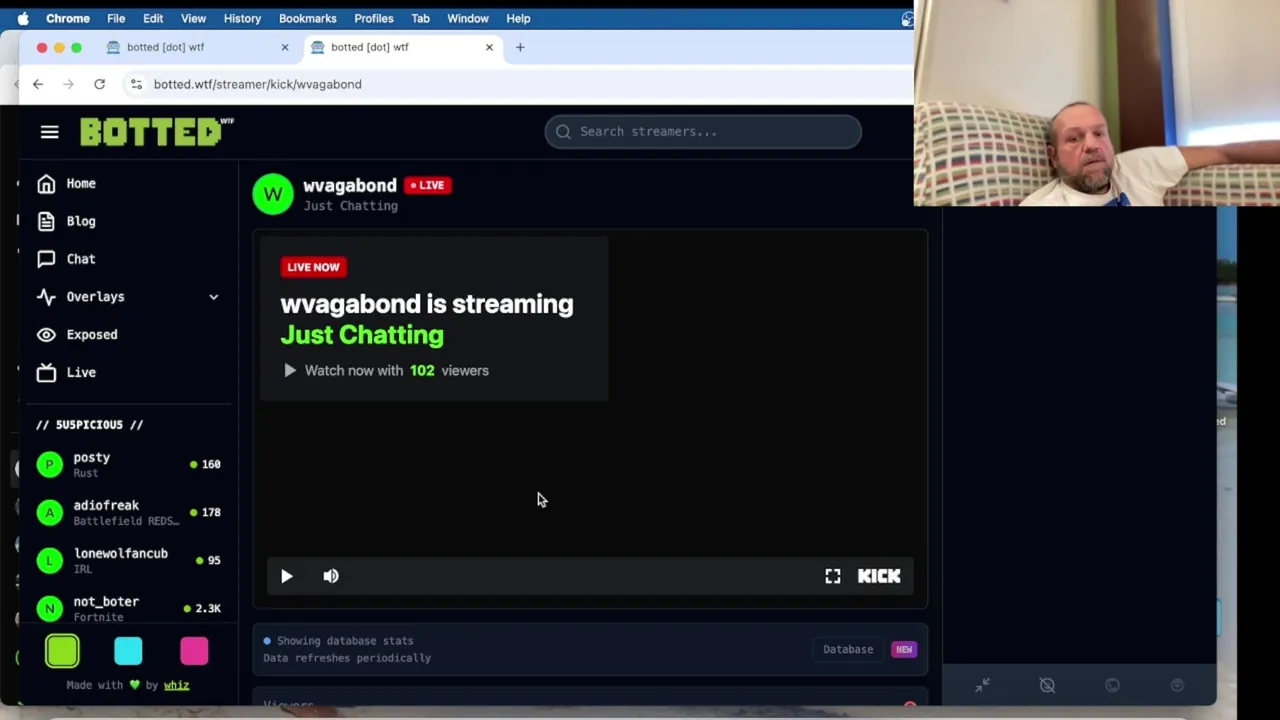Select suspicious streamer not_boter
The image size is (1280, 720).
click(x=128, y=608)
